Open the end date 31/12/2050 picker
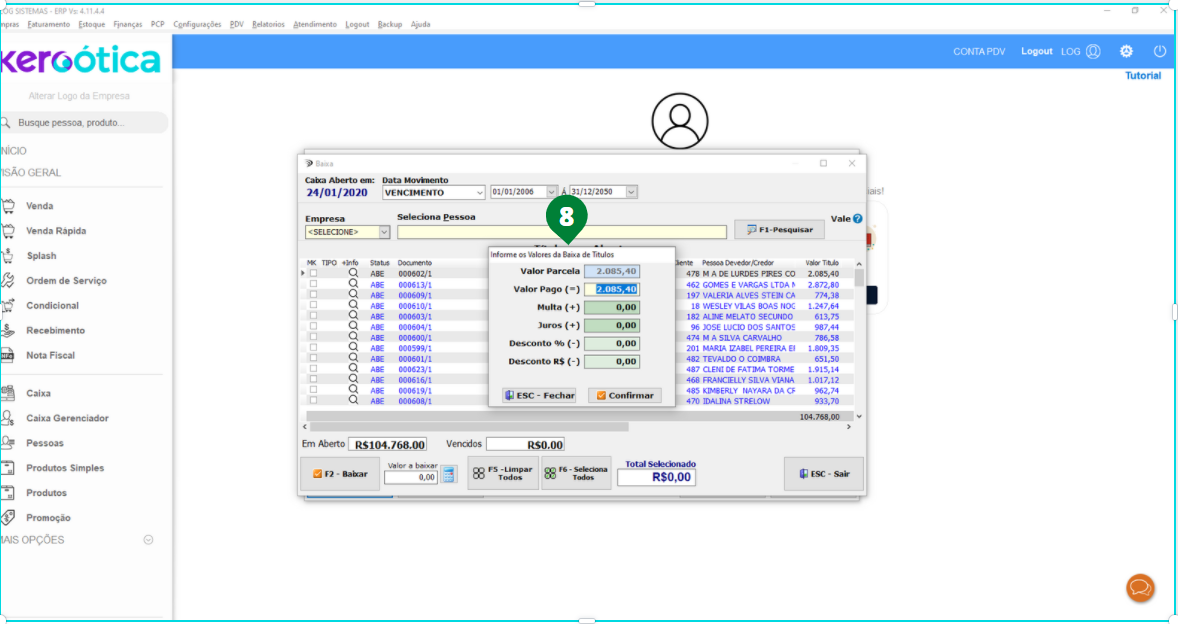Screen dimensions: 1178x624 point(631,192)
